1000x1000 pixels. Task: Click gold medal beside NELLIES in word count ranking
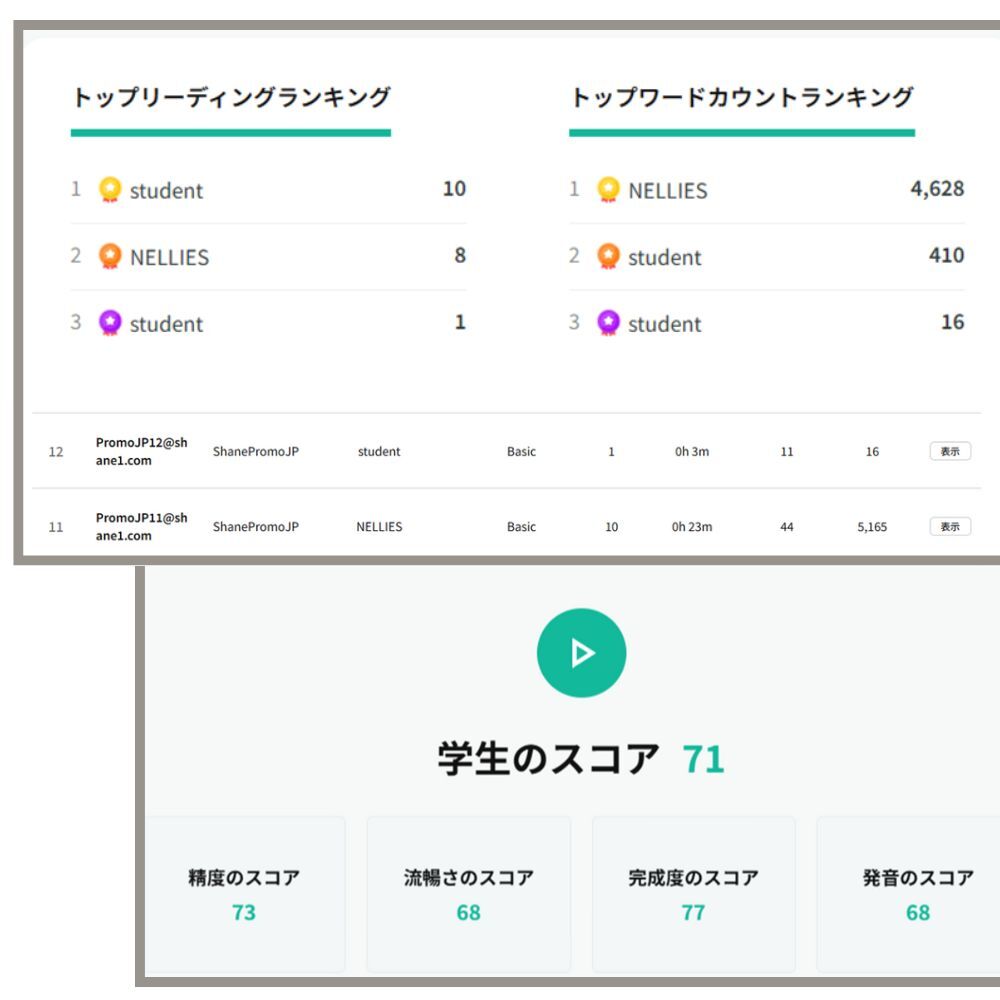(x=608, y=191)
